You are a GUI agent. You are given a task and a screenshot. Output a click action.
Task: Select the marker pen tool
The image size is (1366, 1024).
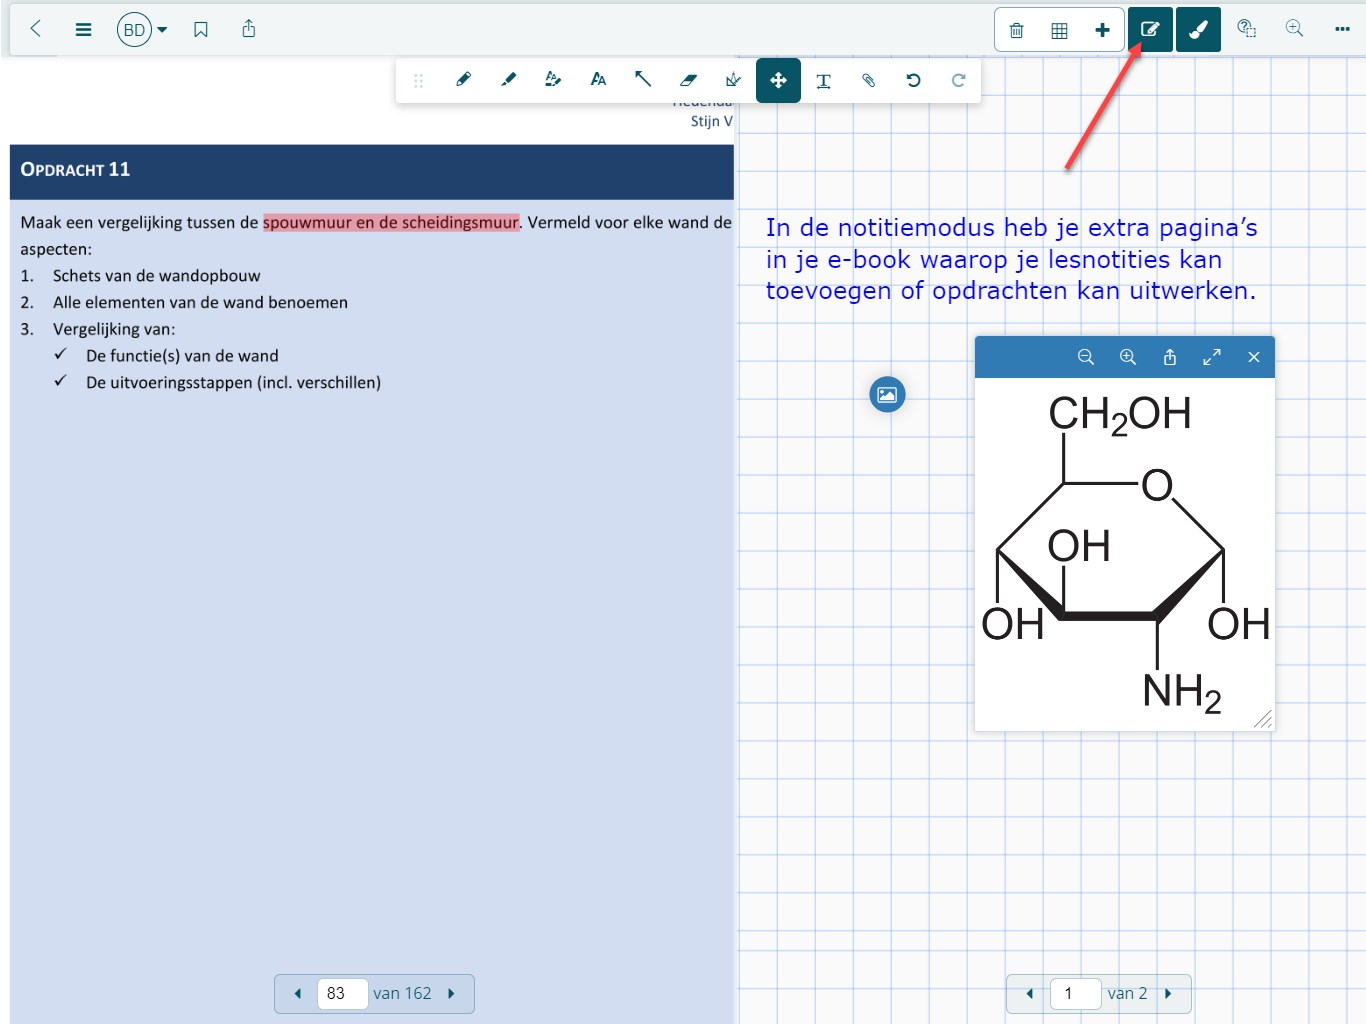[508, 80]
